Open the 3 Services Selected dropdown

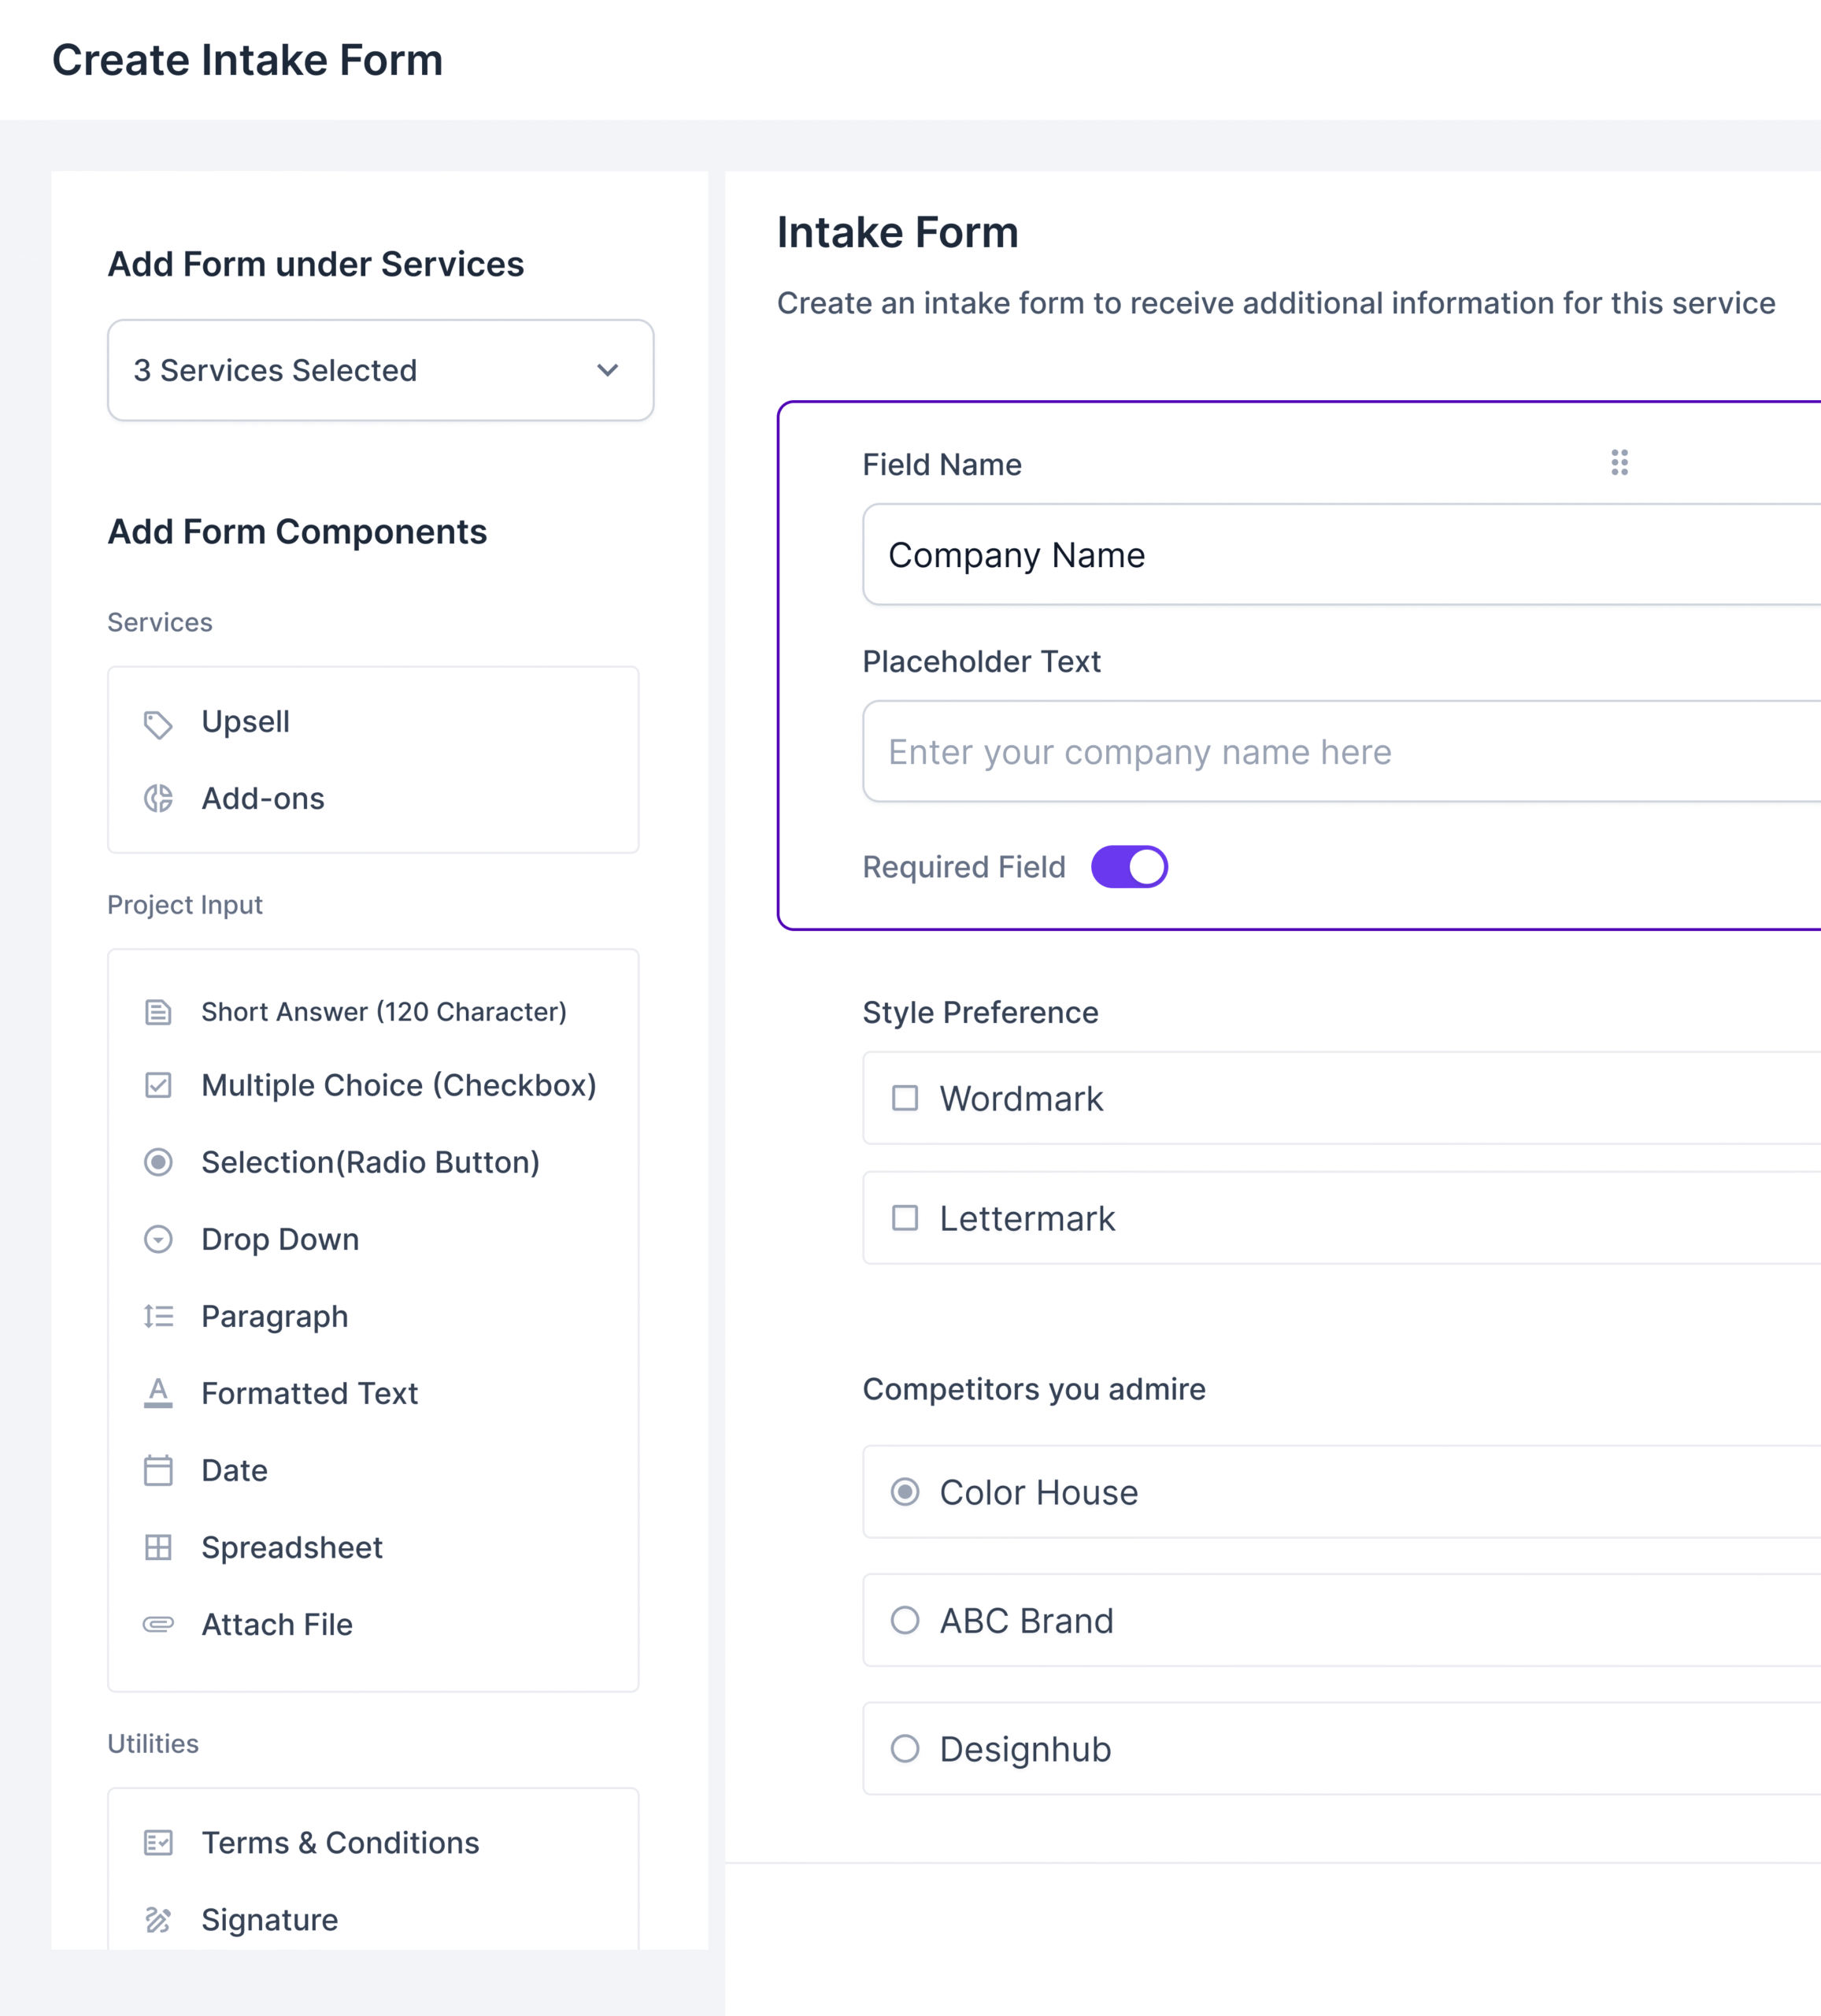point(380,370)
